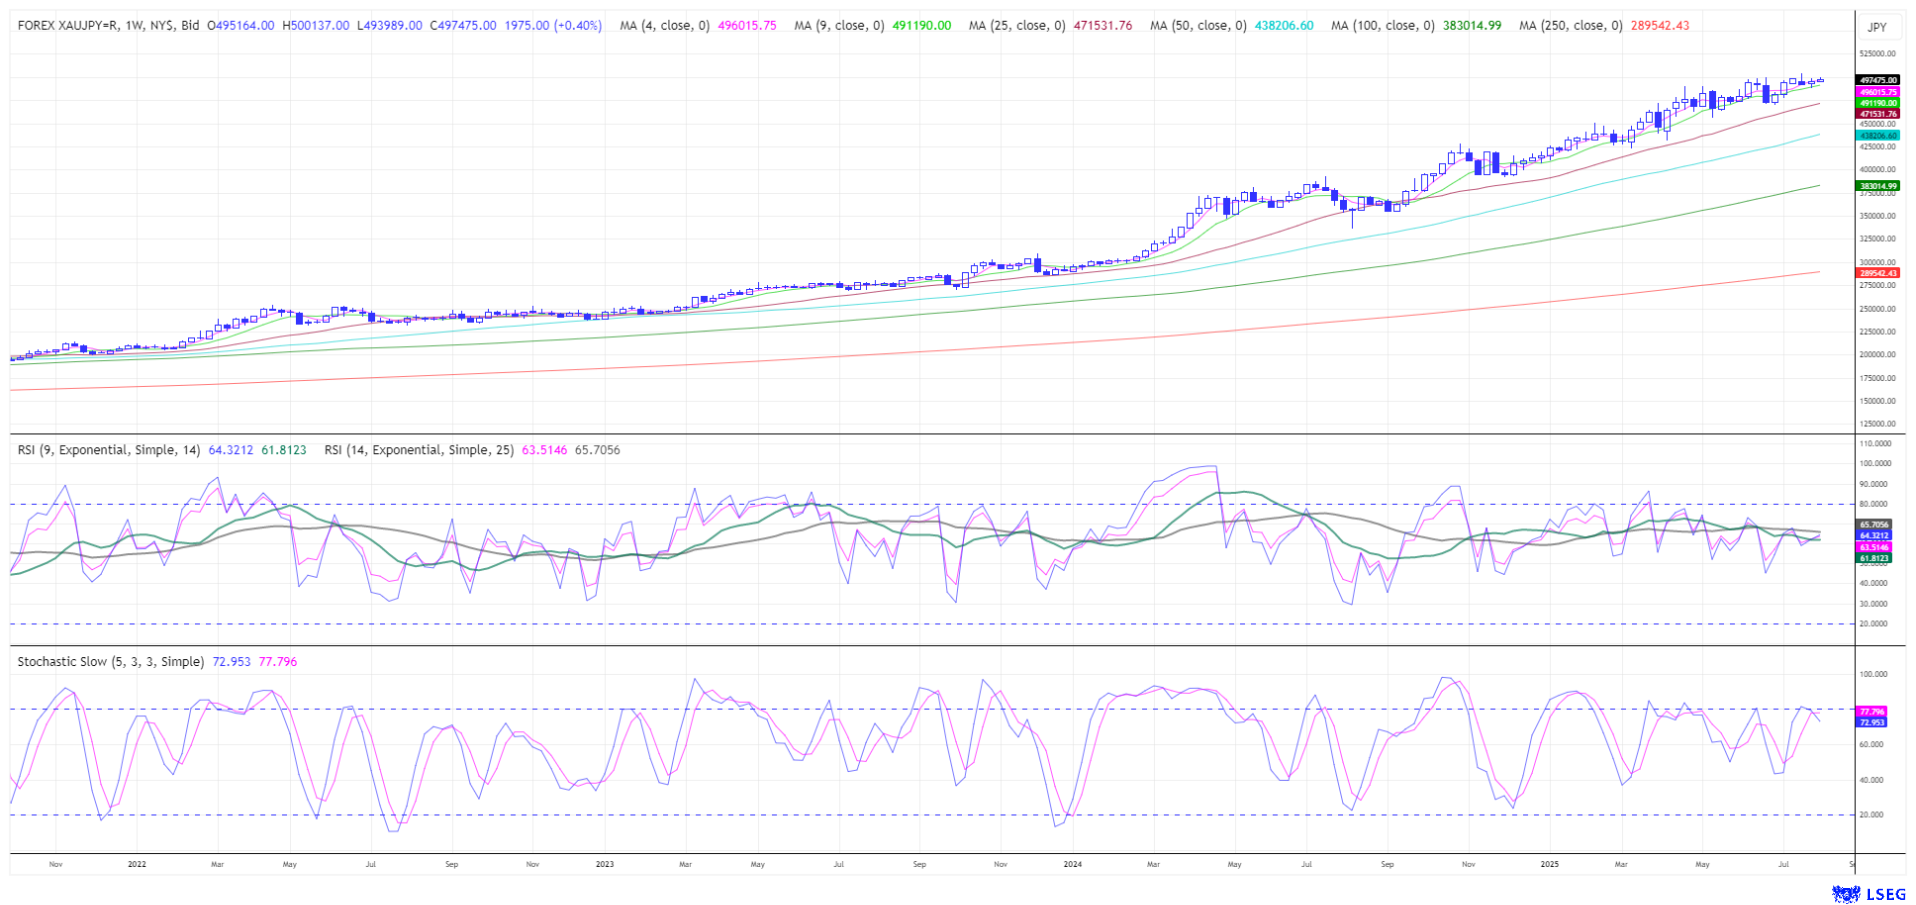Click the cyan 438206.60 price tag
Viewport: 1916px width, 905px height.
point(1877,135)
